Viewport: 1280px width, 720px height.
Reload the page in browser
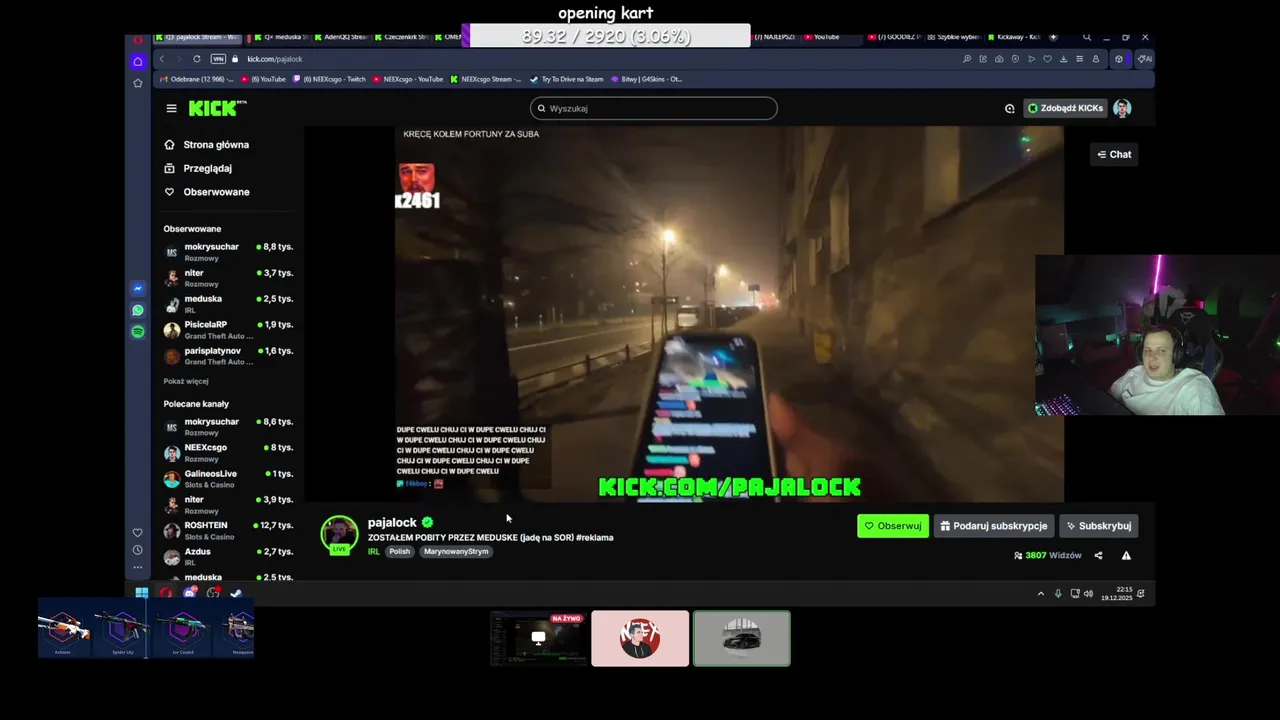(197, 59)
